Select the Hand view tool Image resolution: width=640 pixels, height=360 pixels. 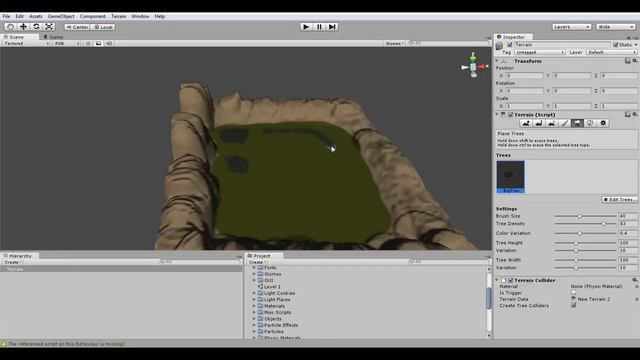pos(11,27)
